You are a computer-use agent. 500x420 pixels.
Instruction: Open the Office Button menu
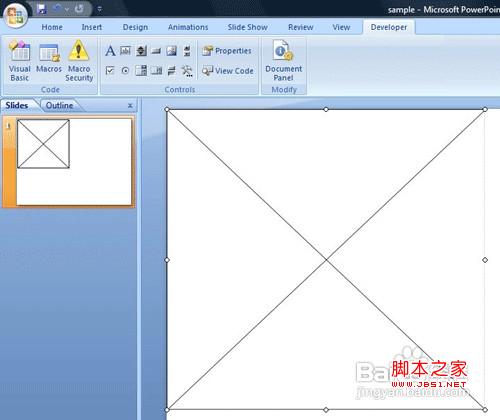(x=15, y=15)
